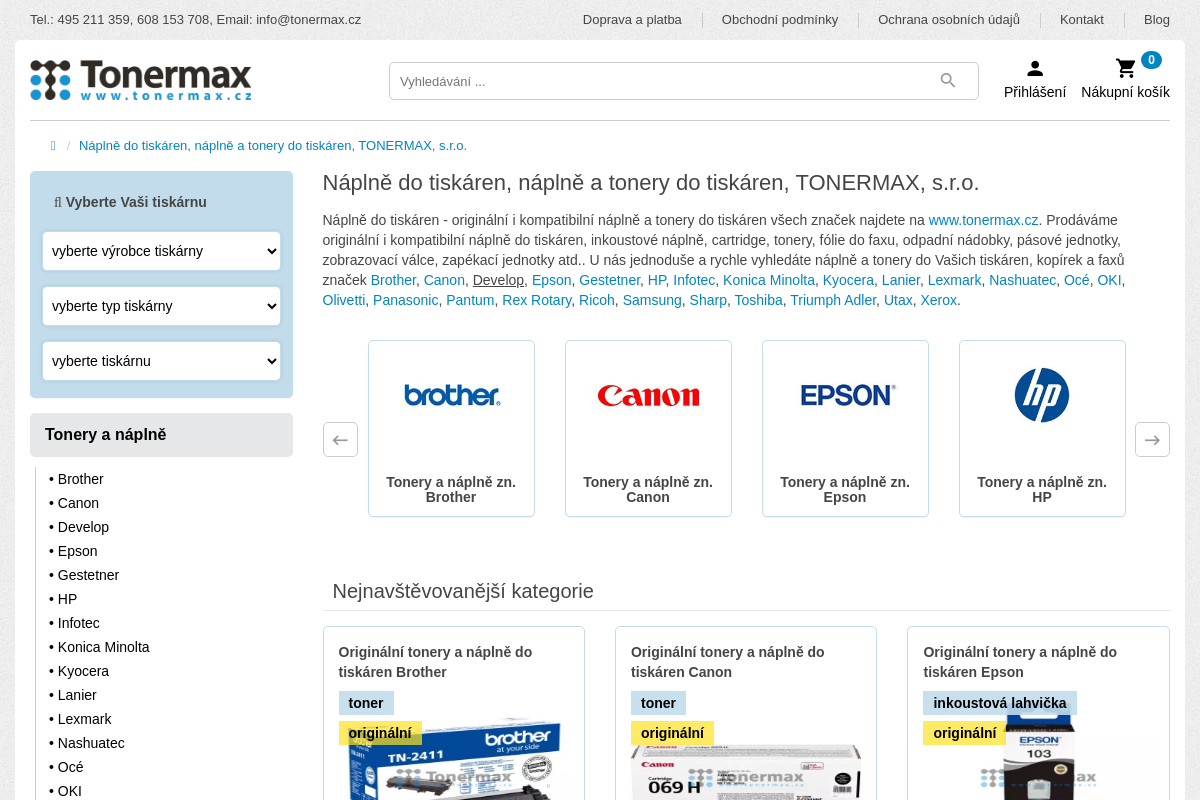Click the search magnifier icon
The height and width of the screenshot is (800, 1200).
pyautogui.click(x=948, y=81)
